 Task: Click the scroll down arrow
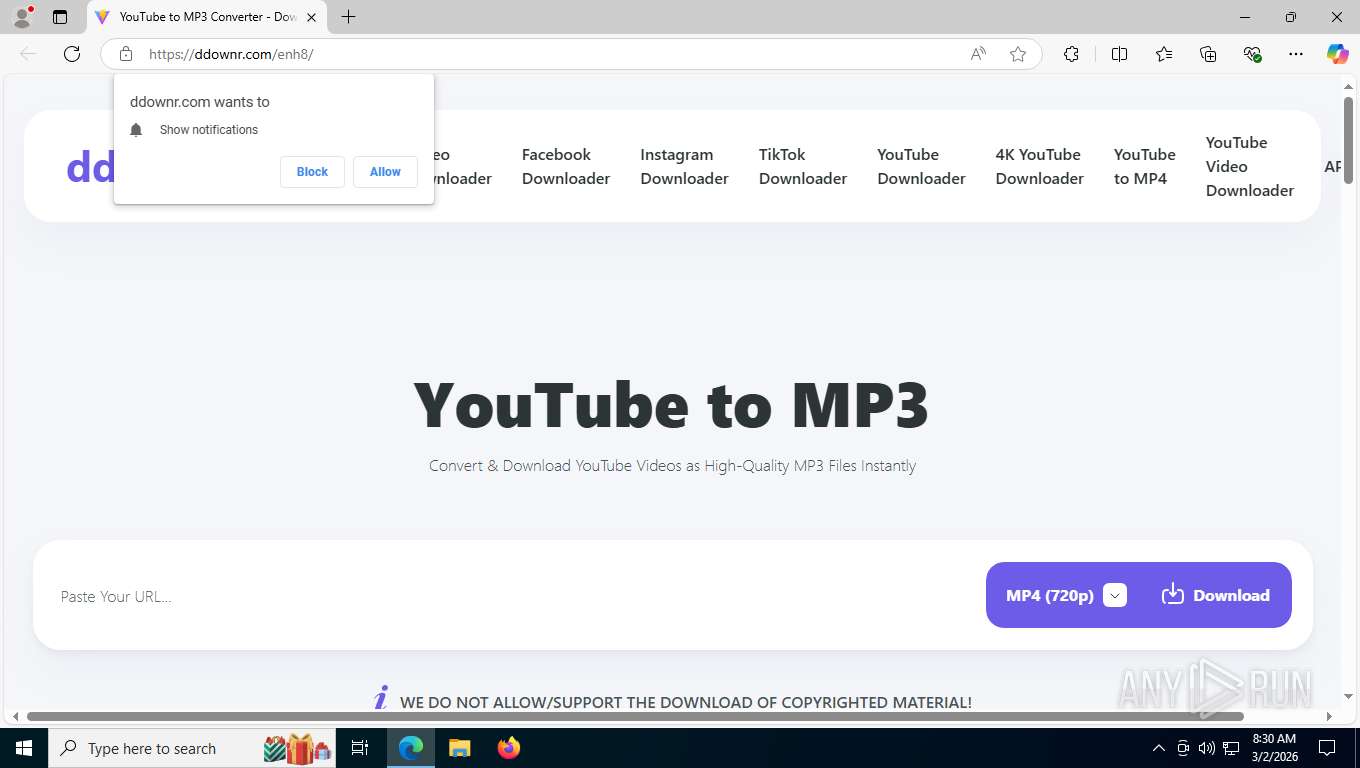tap(1348, 696)
